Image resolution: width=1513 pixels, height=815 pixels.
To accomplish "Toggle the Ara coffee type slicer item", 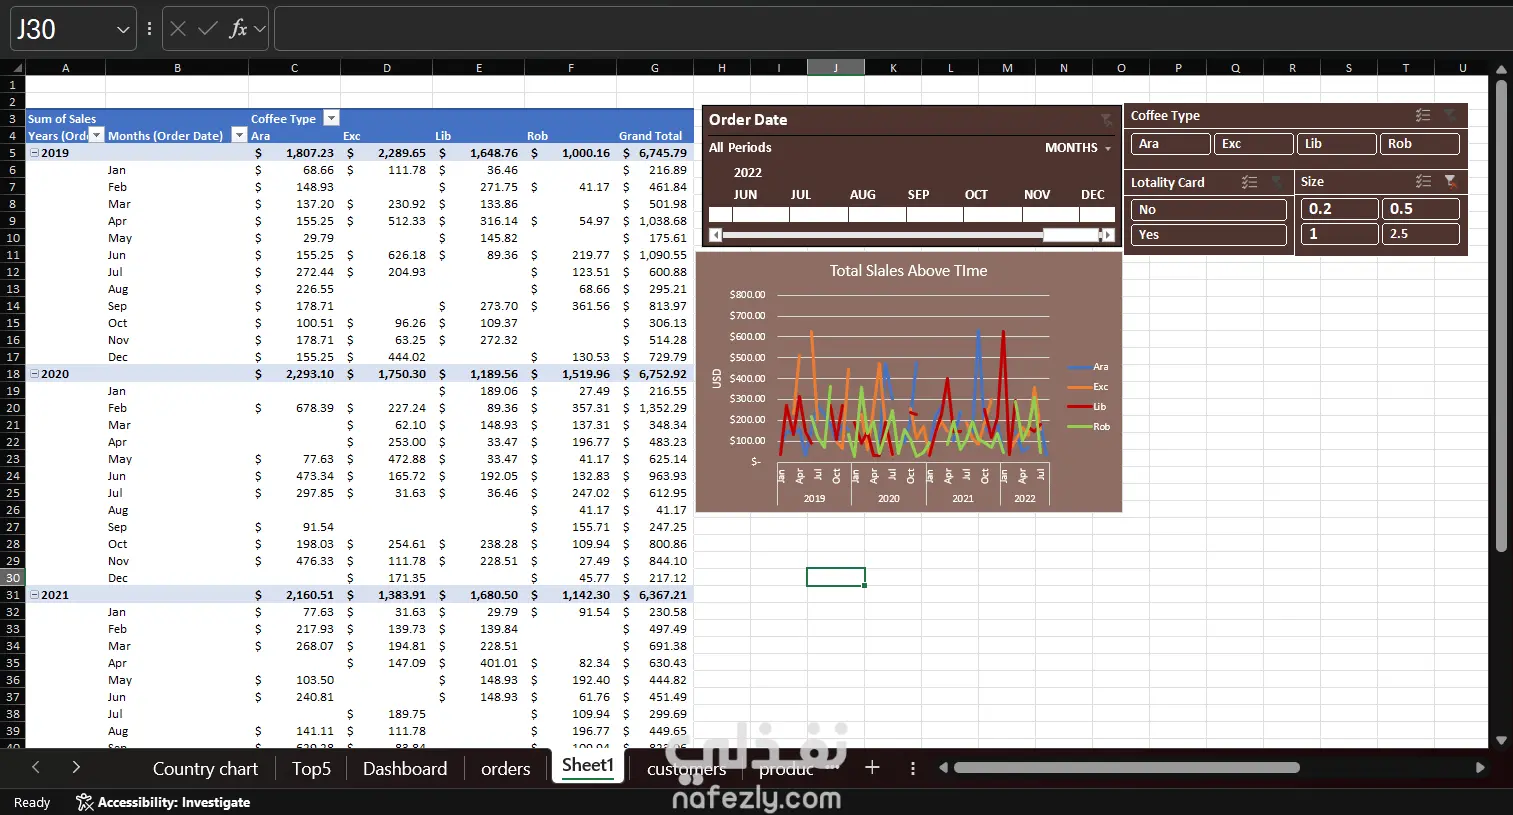I will pyautogui.click(x=1170, y=144).
